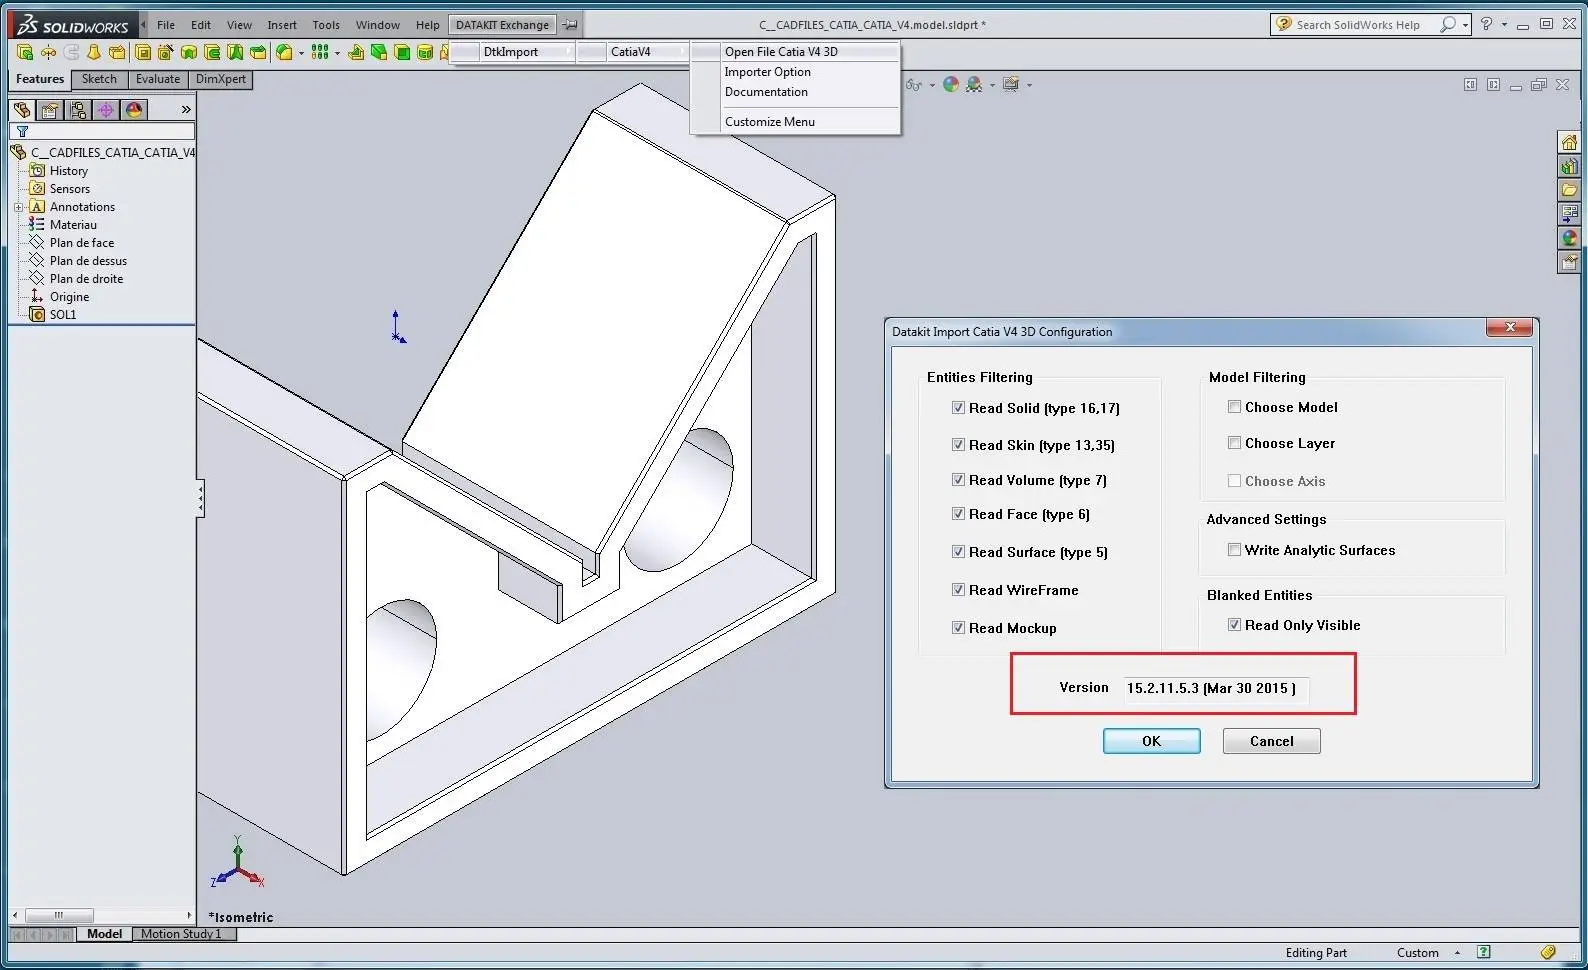Enable Choose Model checkbox
This screenshot has width=1588, height=970.
click(x=1234, y=407)
